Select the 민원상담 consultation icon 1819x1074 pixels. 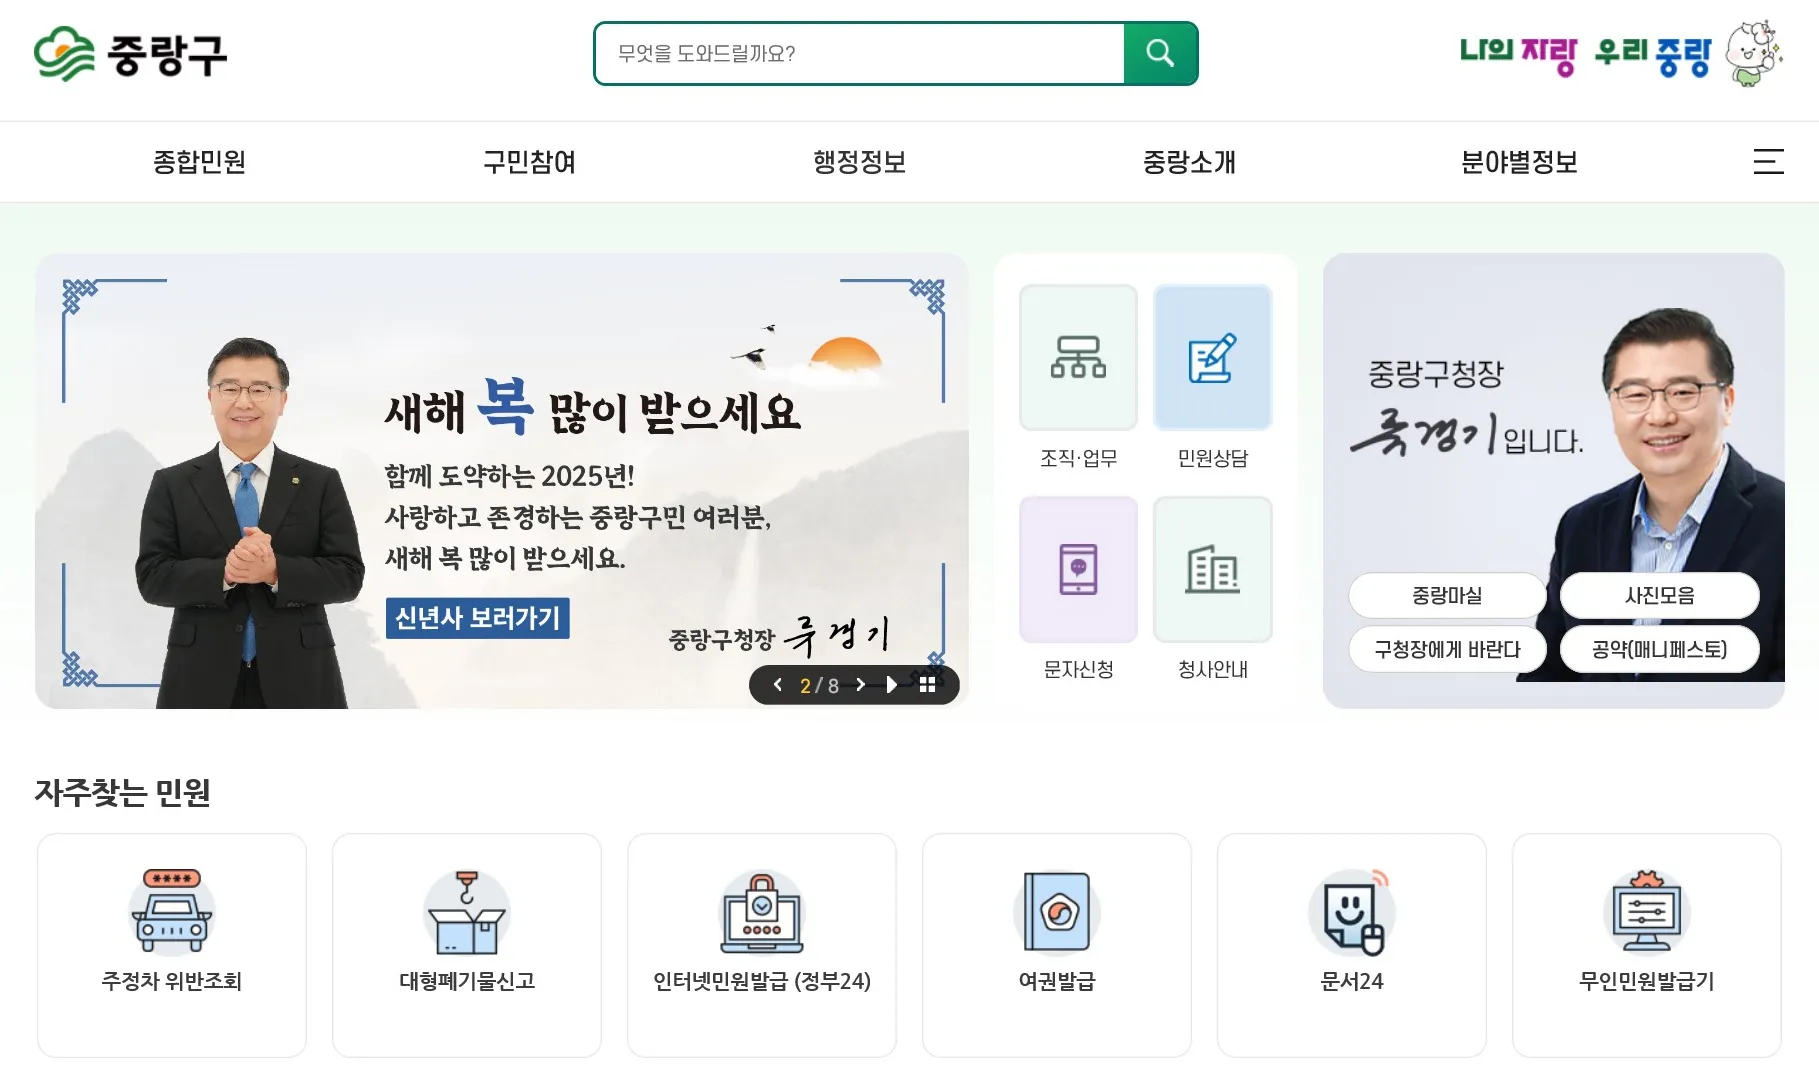click(1212, 357)
